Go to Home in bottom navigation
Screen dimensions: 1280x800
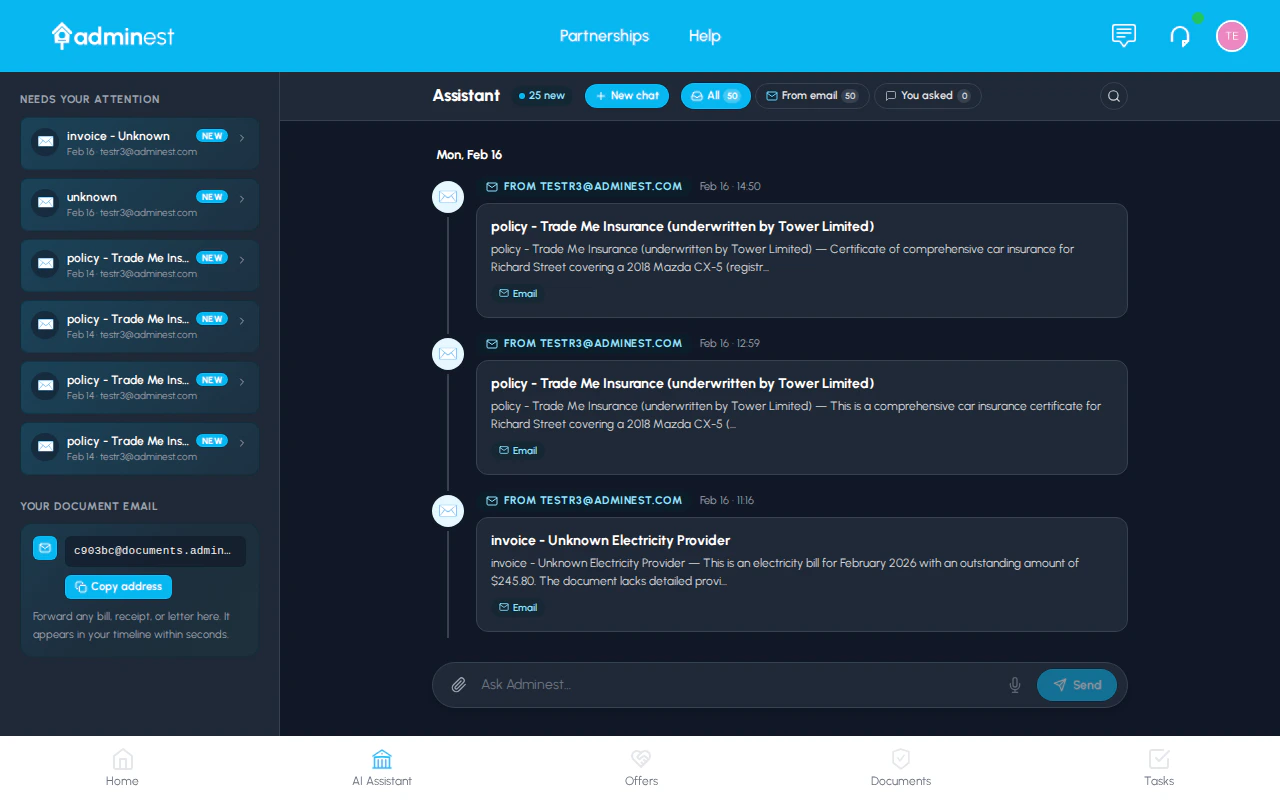122,768
